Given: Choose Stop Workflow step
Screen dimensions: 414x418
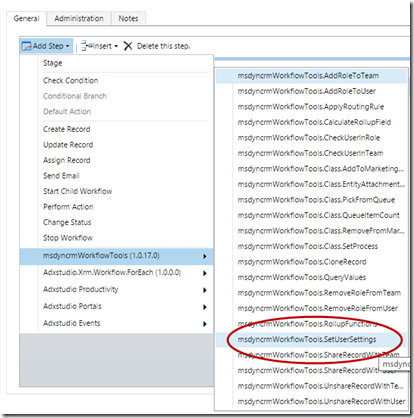Looking at the screenshot, I should pyautogui.click(x=68, y=238).
